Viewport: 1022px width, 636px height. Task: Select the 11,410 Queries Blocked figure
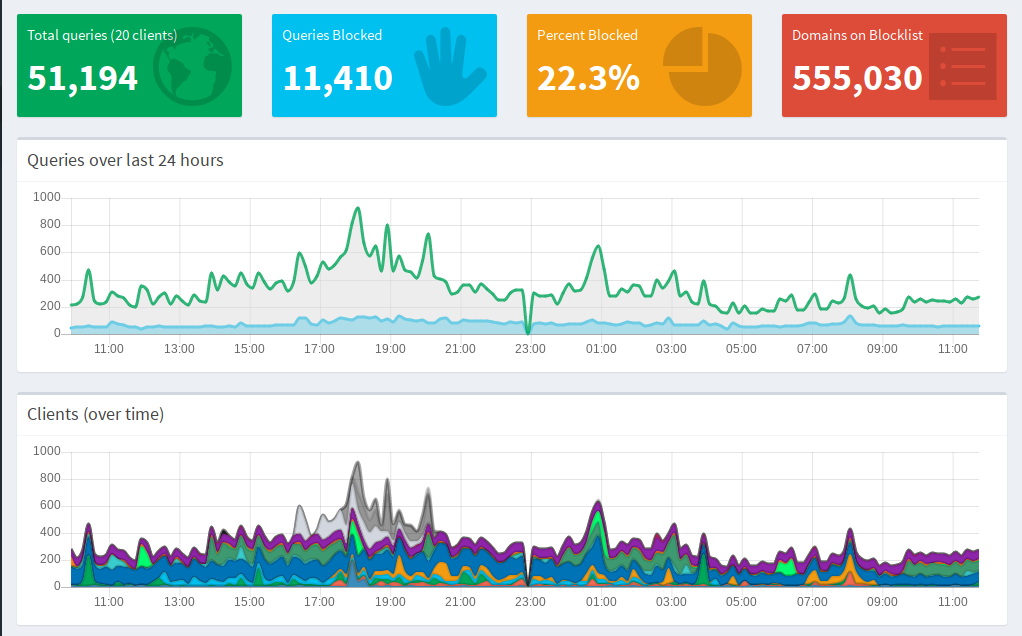pos(337,77)
